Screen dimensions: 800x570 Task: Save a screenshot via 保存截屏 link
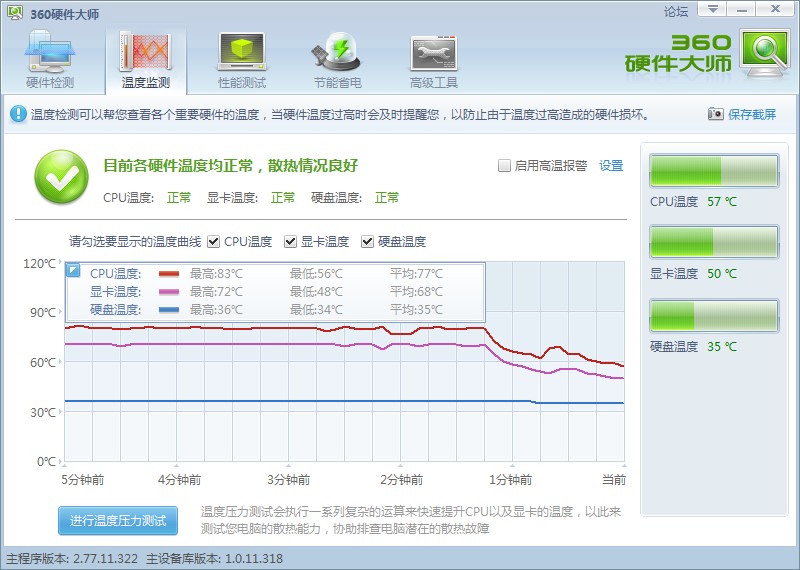(752, 114)
